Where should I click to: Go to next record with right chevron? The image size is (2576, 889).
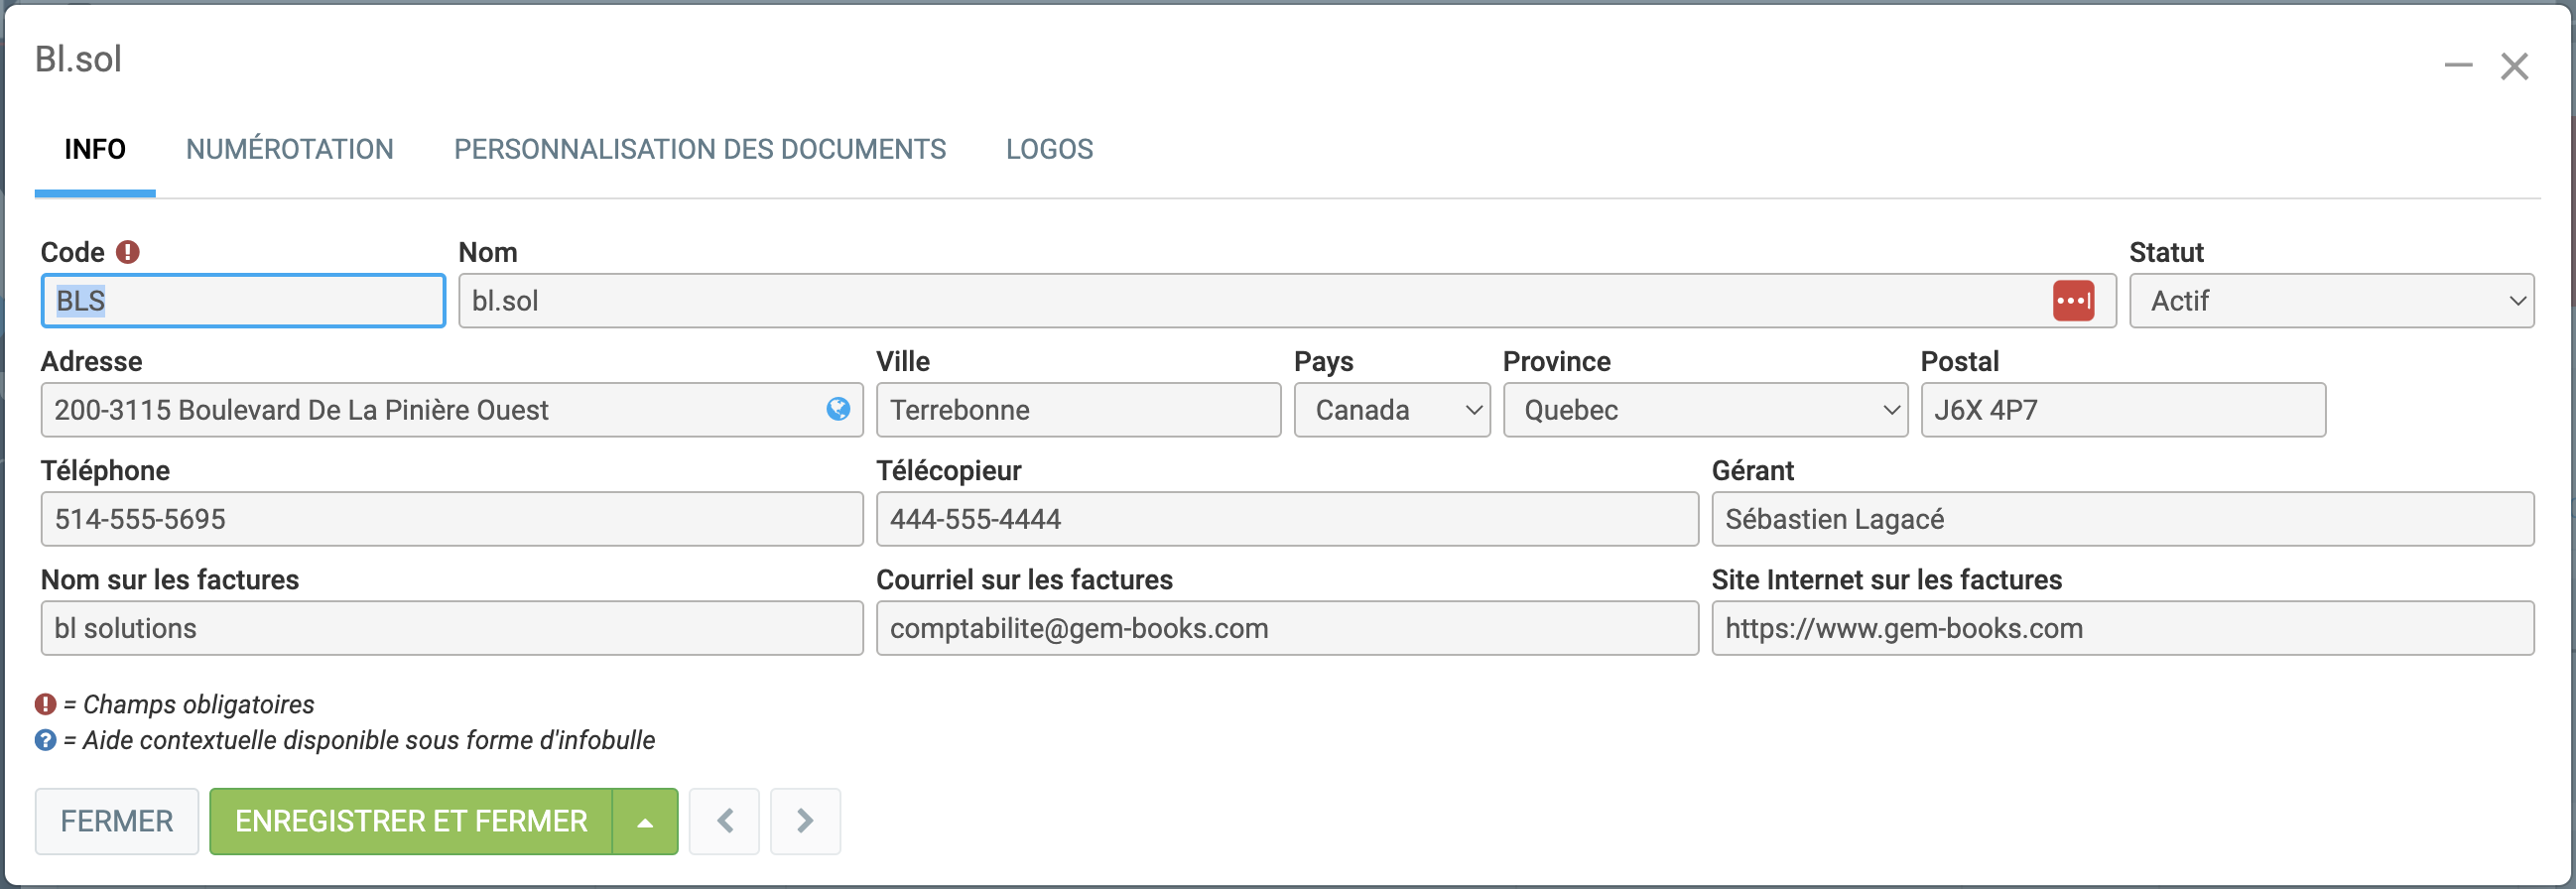[805, 821]
